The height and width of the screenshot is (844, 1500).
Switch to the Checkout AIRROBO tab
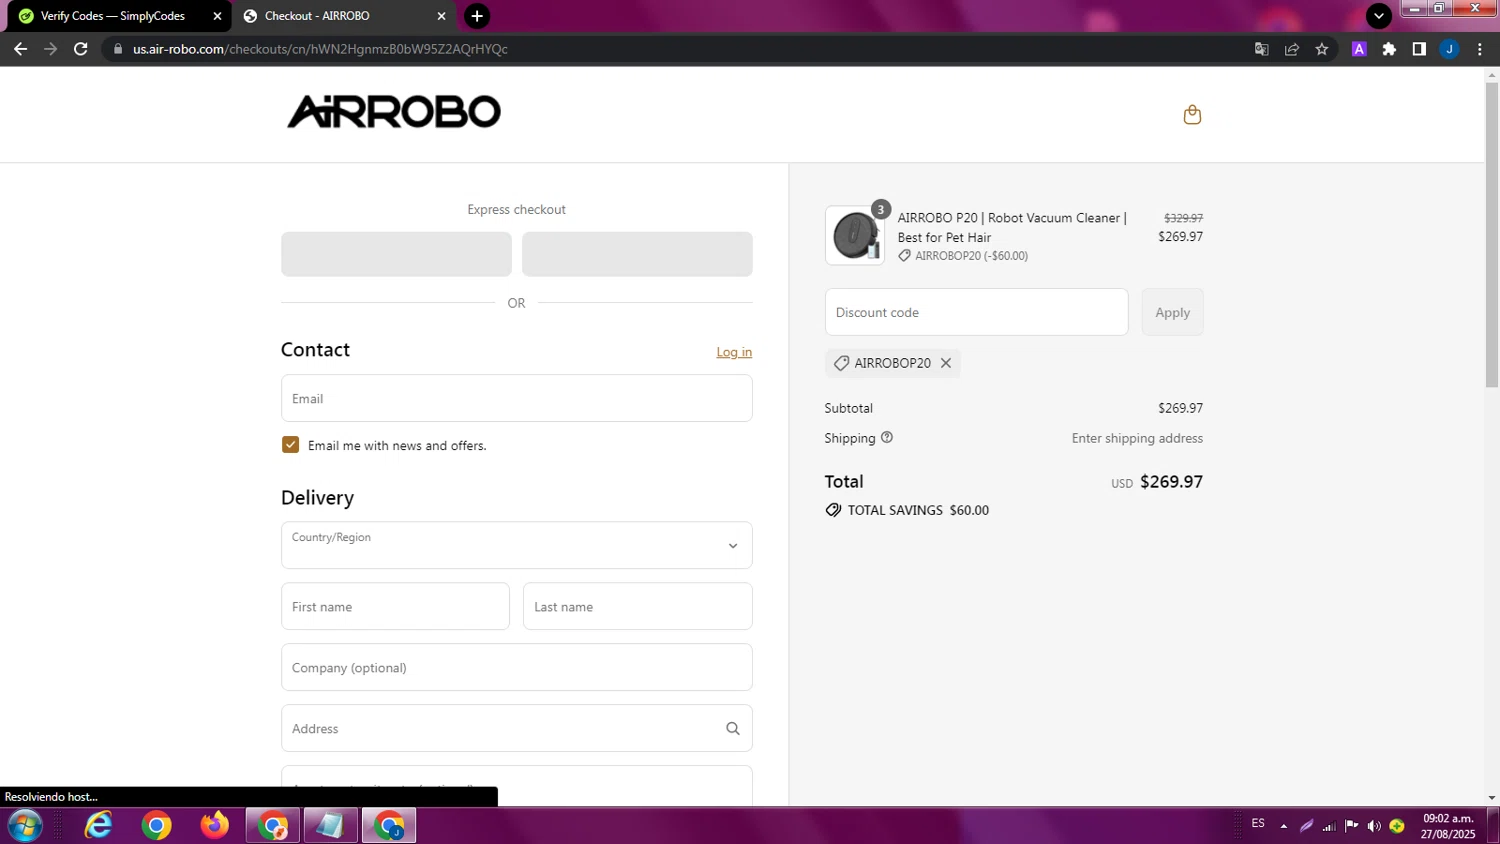click(344, 16)
